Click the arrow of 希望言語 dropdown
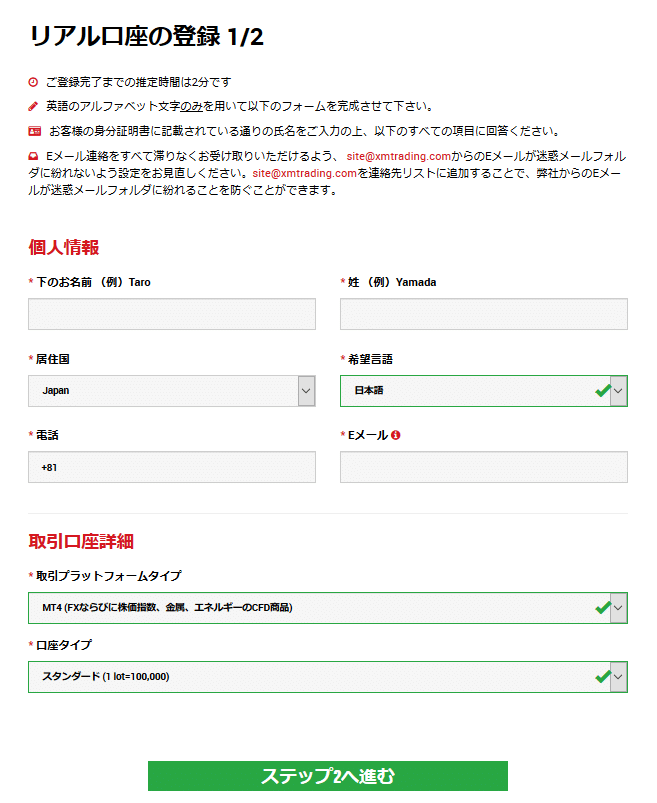Viewport: 657px width, 803px height. click(x=619, y=391)
